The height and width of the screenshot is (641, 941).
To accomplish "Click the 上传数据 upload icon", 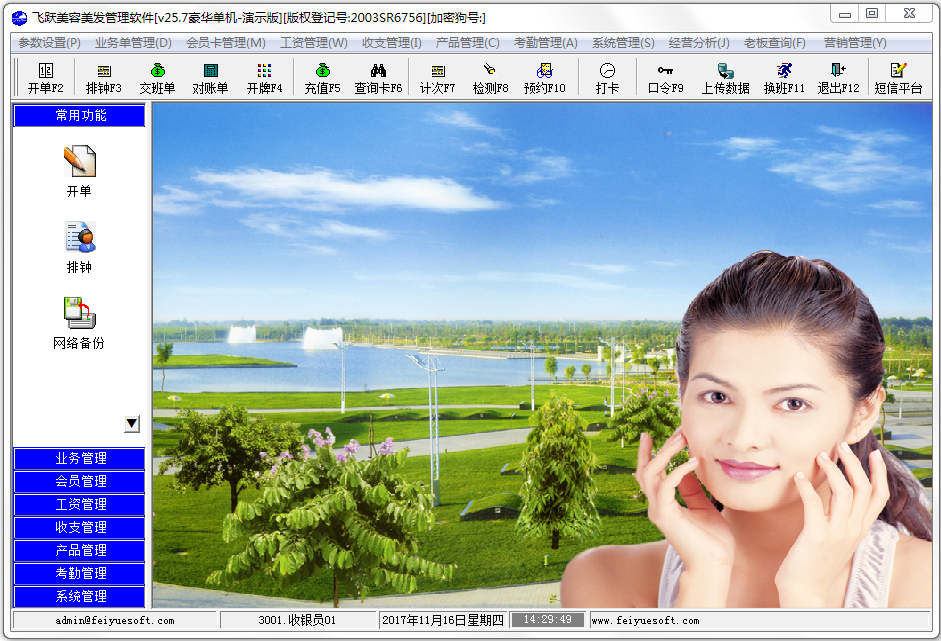I will [726, 78].
